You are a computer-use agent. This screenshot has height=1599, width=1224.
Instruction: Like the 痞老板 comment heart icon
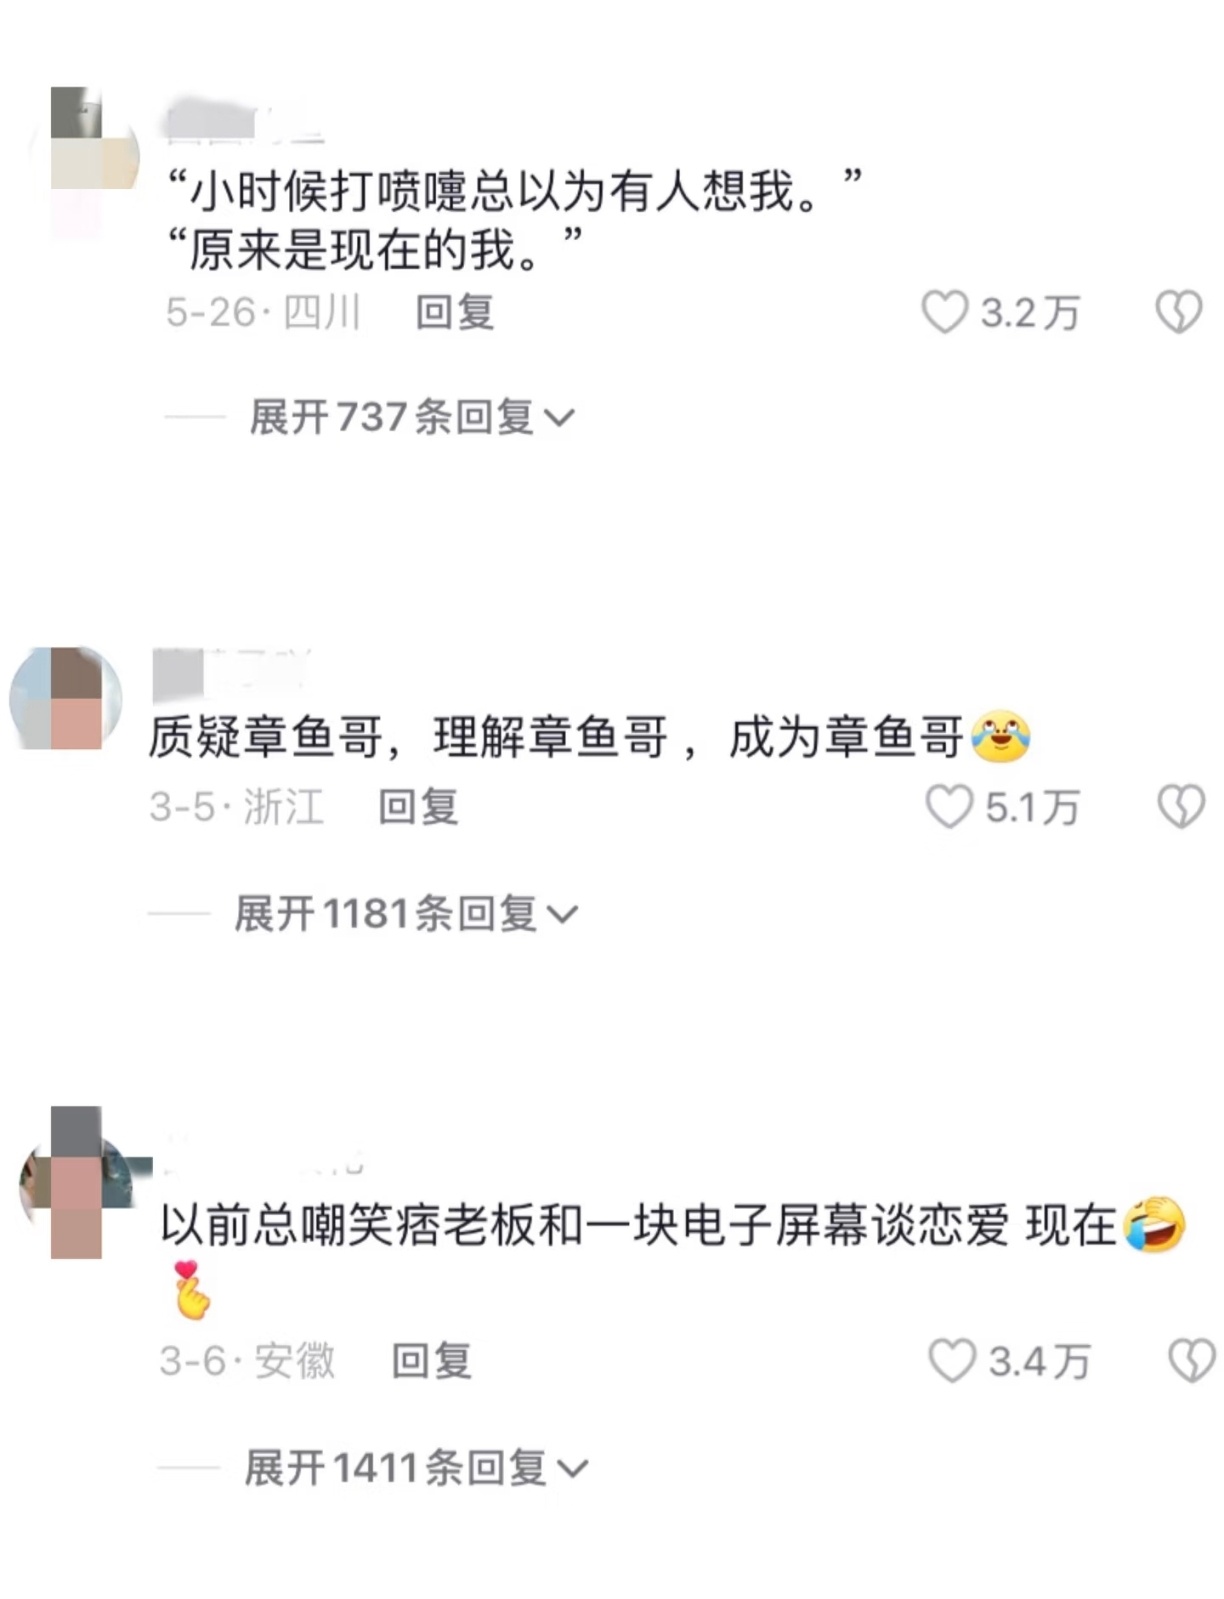[952, 1361]
